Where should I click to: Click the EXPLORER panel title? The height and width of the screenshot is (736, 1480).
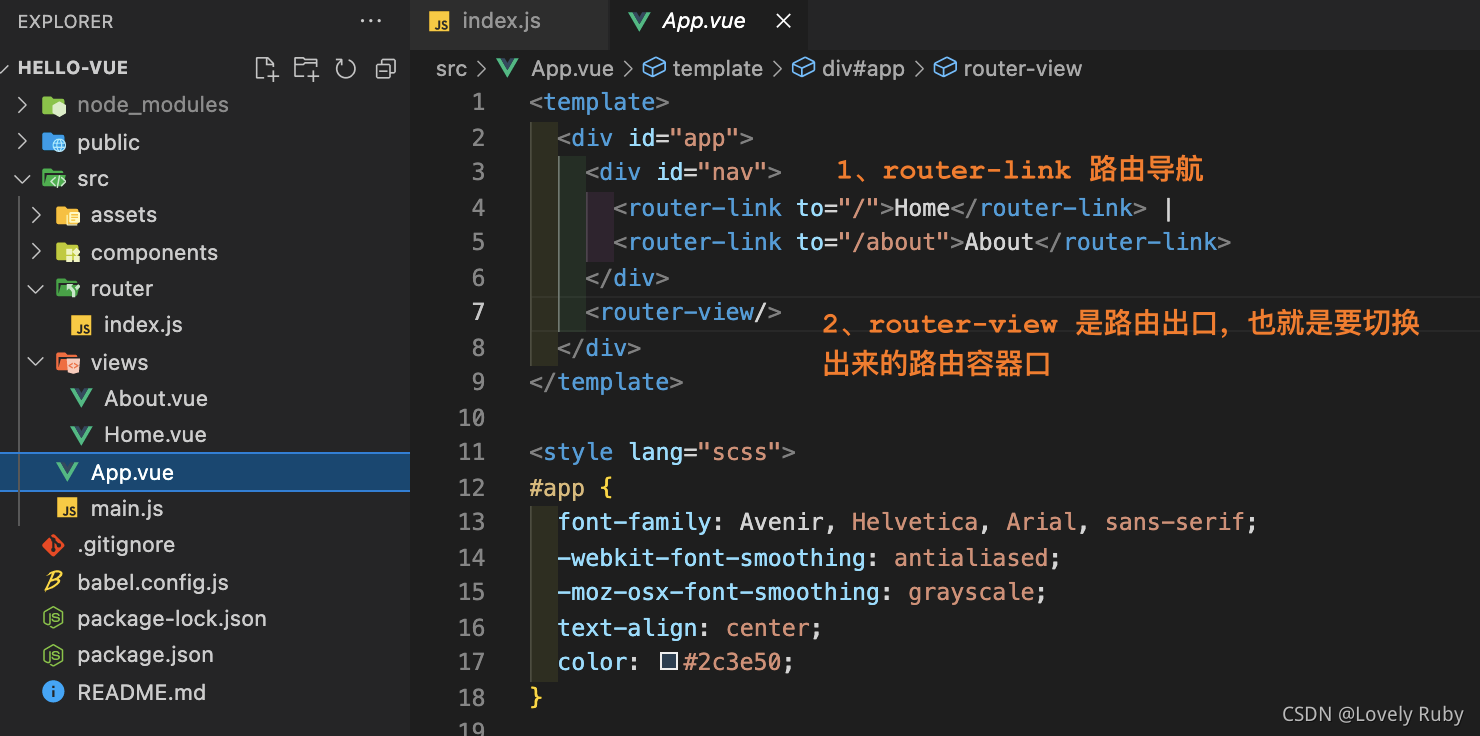click(65, 21)
